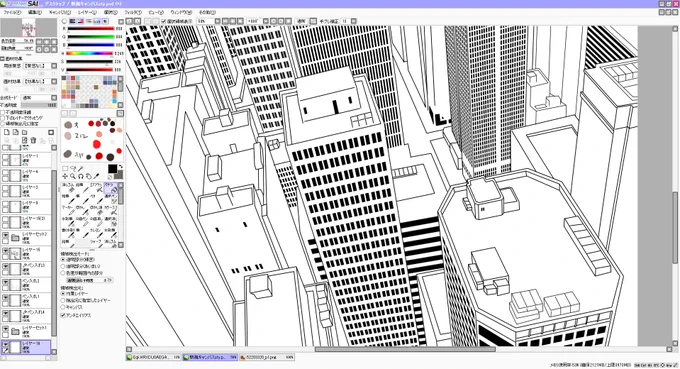Click the black foreground color swatch
The height and width of the screenshot is (369, 680).
tap(112, 169)
